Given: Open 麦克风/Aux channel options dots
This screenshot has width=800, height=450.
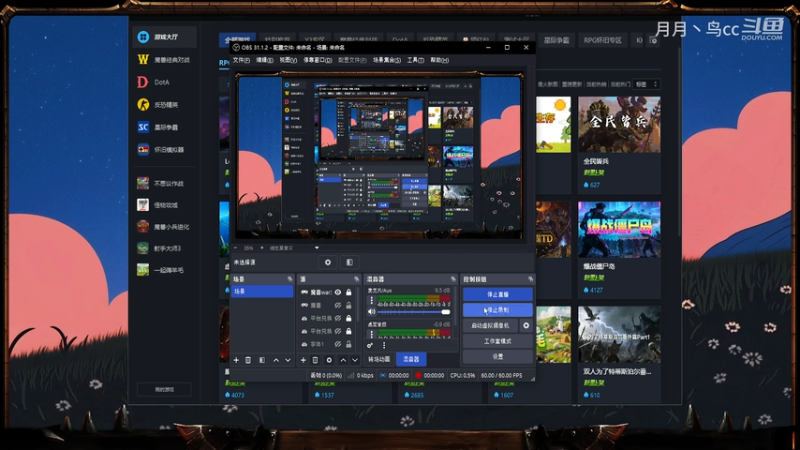Looking at the screenshot, I should [x=371, y=301].
